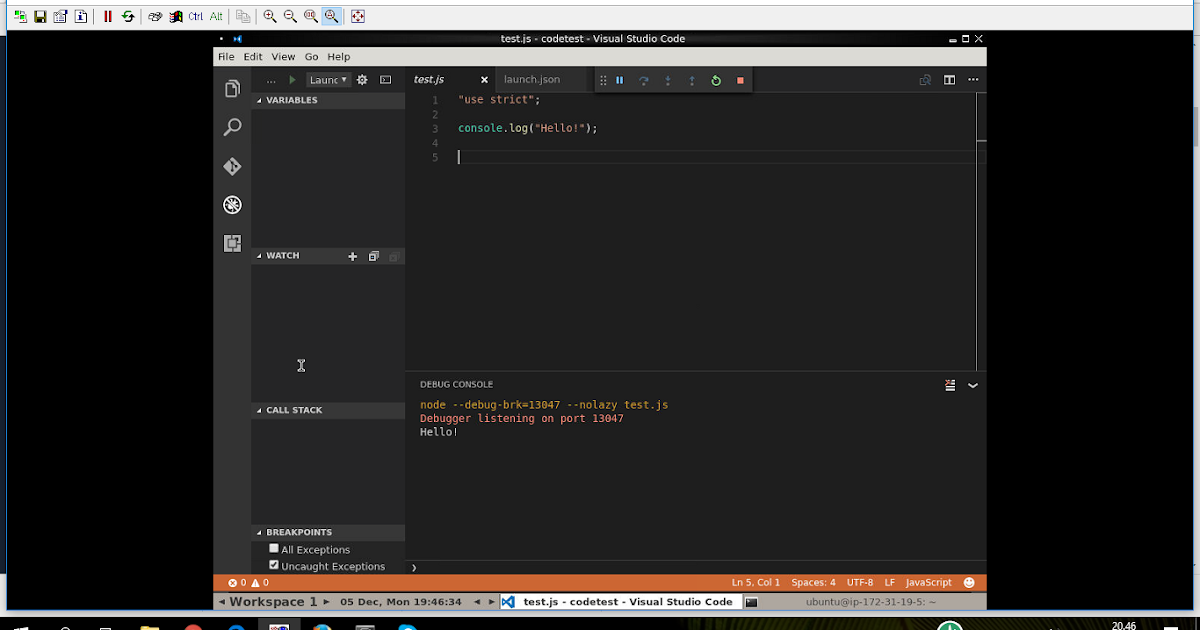Send the Alt key toggle in viewer toolbar
This screenshot has height=630, width=1200.
[216, 16]
